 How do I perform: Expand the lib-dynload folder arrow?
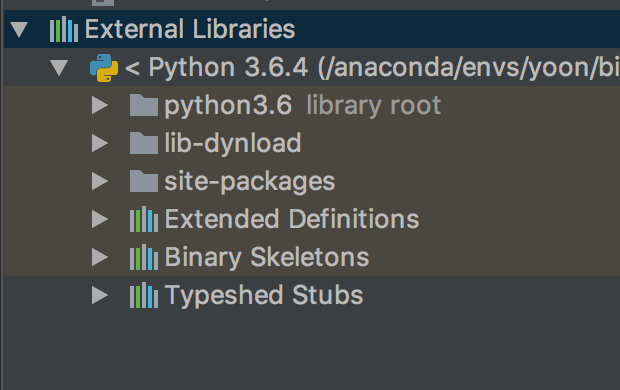tap(100, 143)
